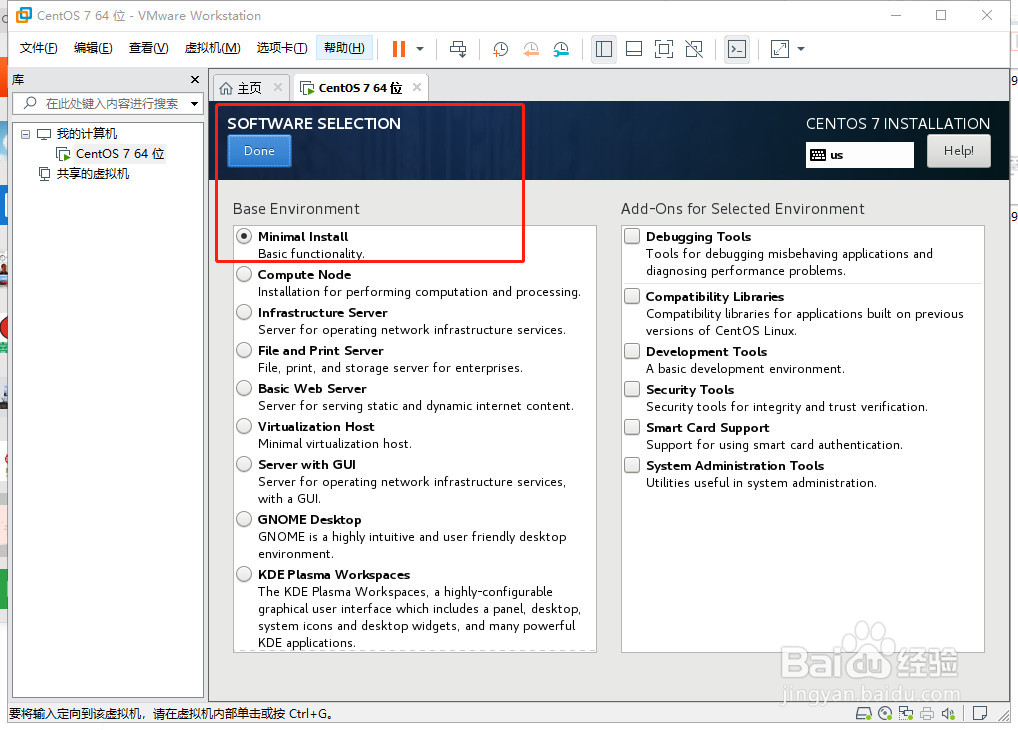This screenshot has width=1018, height=730.
Task: Click the "CENTOS 7 INSTALLATION" title text
Action: pos(898,124)
